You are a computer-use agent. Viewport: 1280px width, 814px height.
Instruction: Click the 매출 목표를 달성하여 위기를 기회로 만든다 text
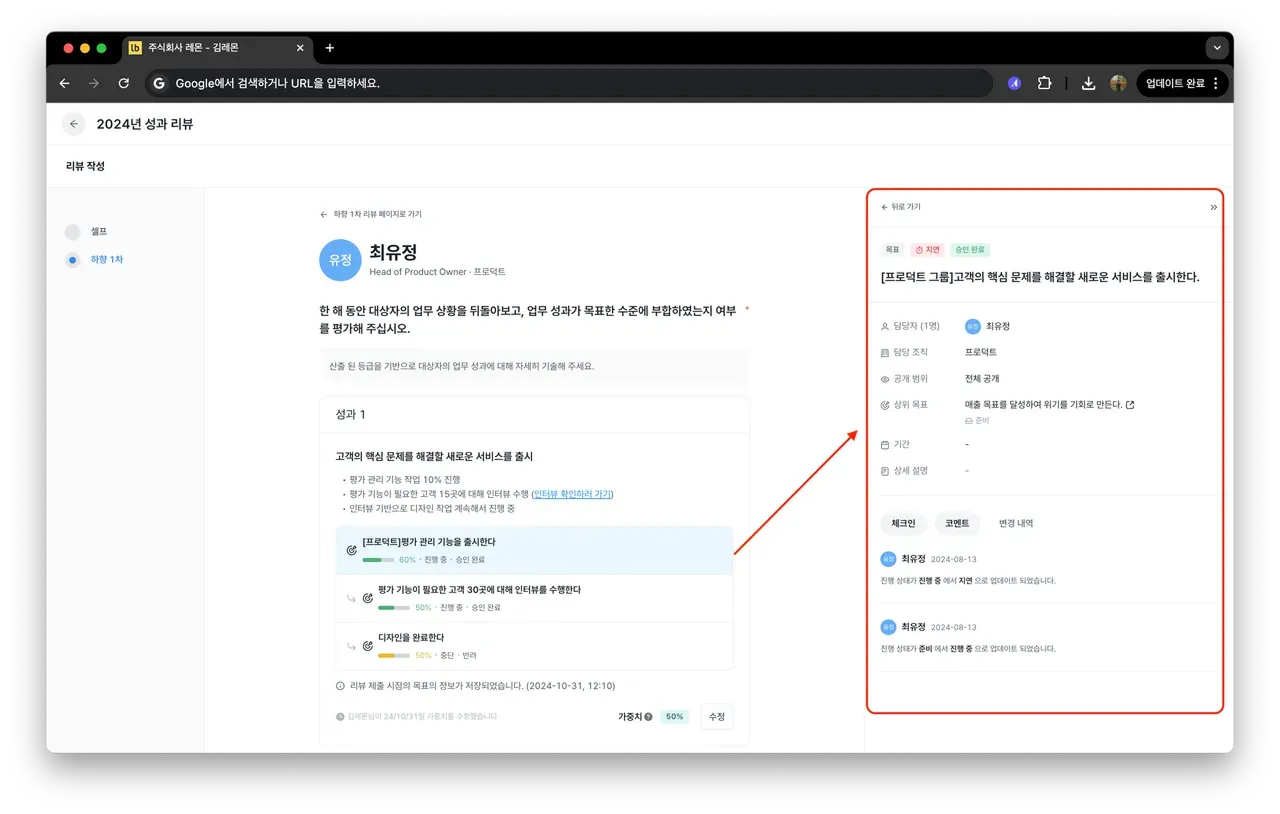1043,405
